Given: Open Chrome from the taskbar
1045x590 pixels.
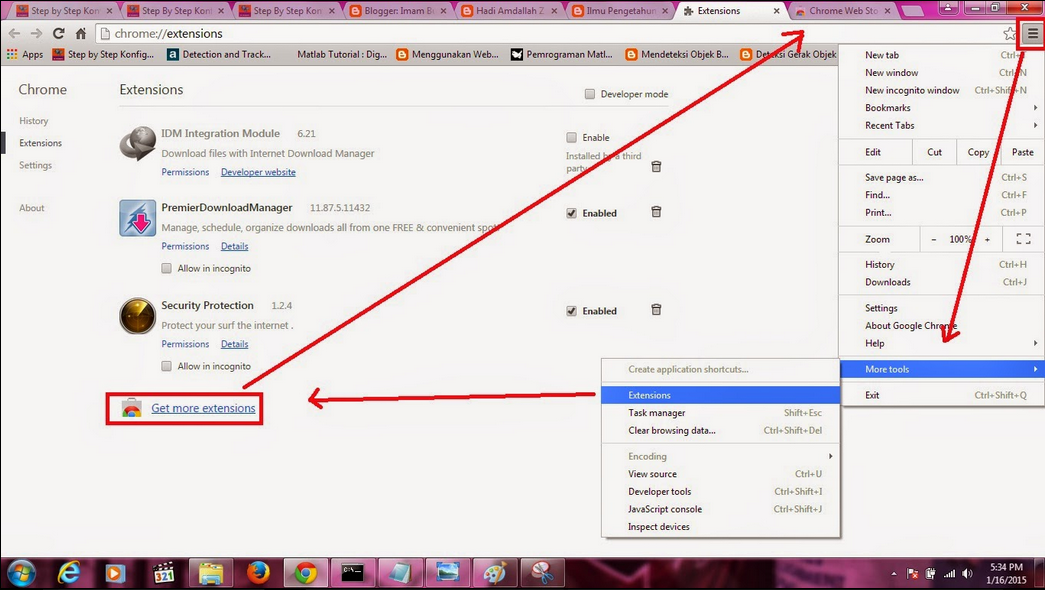Looking at the screenshot, I should (x=306, y=573).
